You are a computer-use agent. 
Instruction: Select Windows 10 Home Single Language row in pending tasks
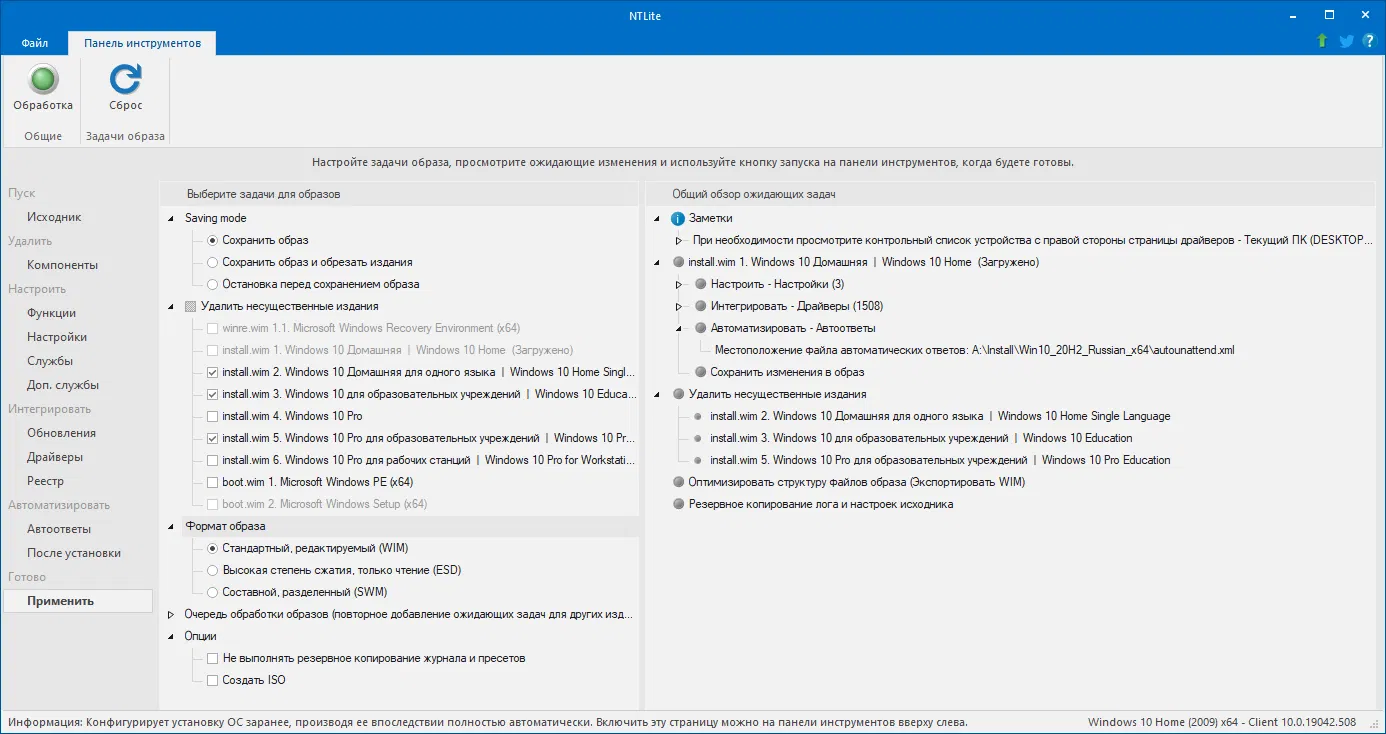tap(940, 416)
